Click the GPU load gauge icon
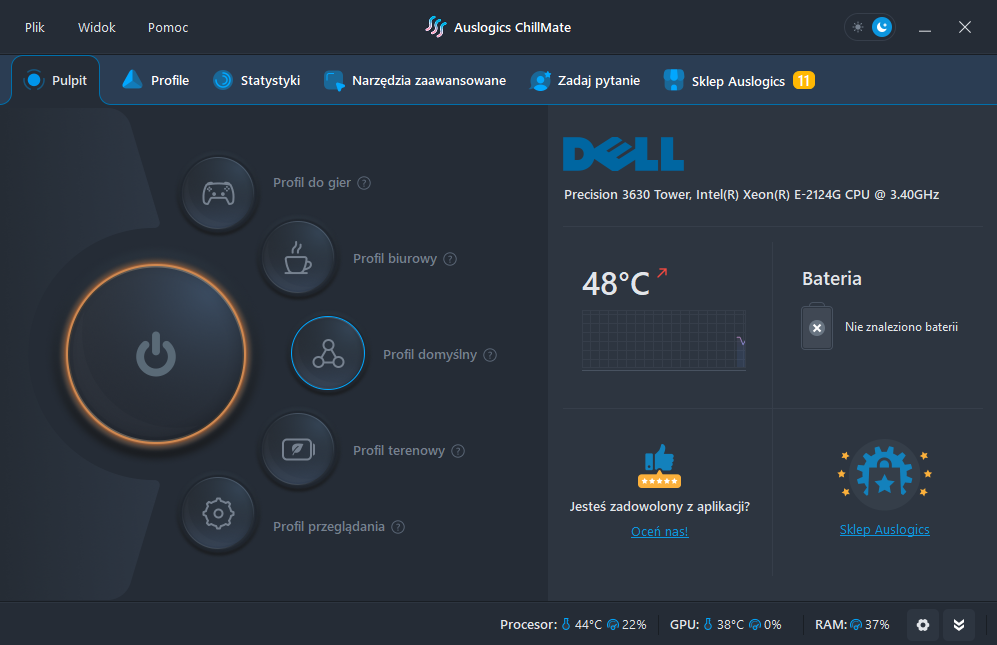997x645 pixels. pyautogui.click(x=755, y=625)
